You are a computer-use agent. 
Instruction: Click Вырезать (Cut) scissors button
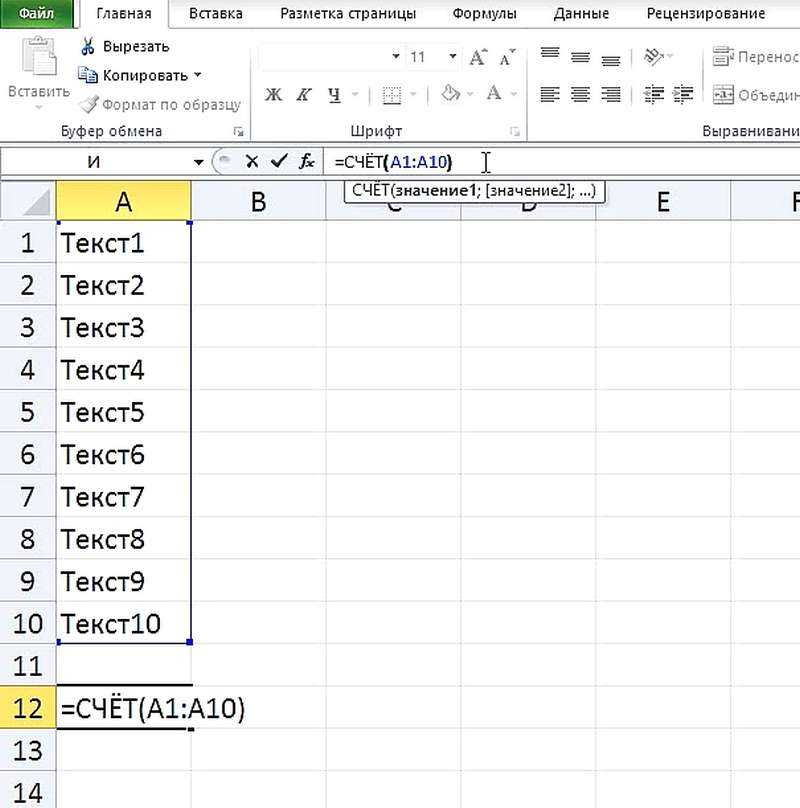124,46
